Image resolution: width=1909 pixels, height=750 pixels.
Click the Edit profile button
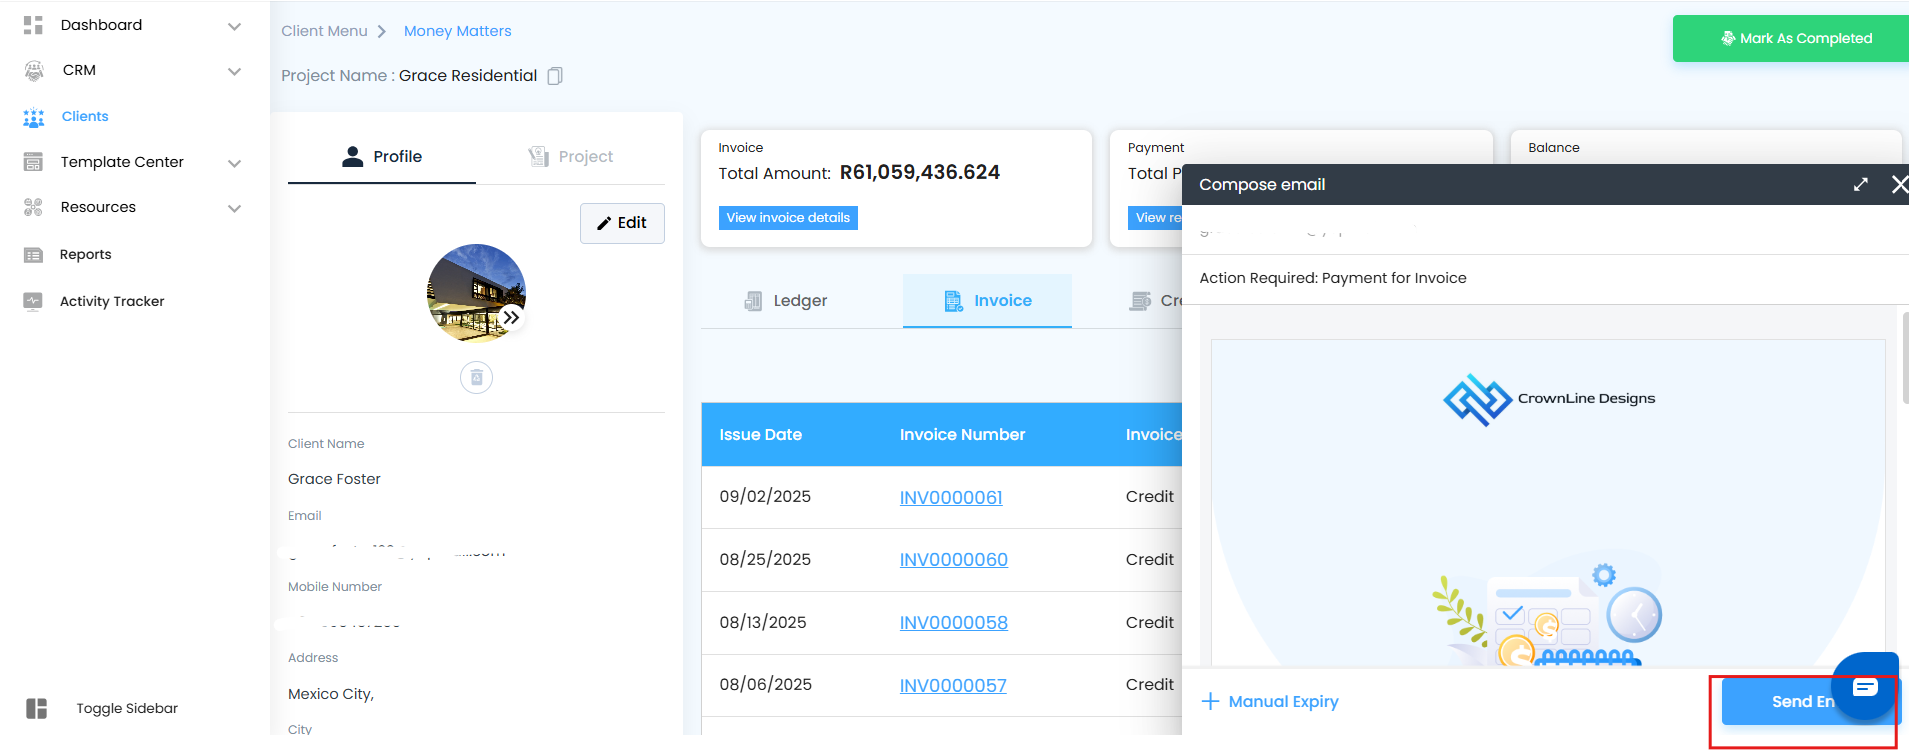point(622,223)
